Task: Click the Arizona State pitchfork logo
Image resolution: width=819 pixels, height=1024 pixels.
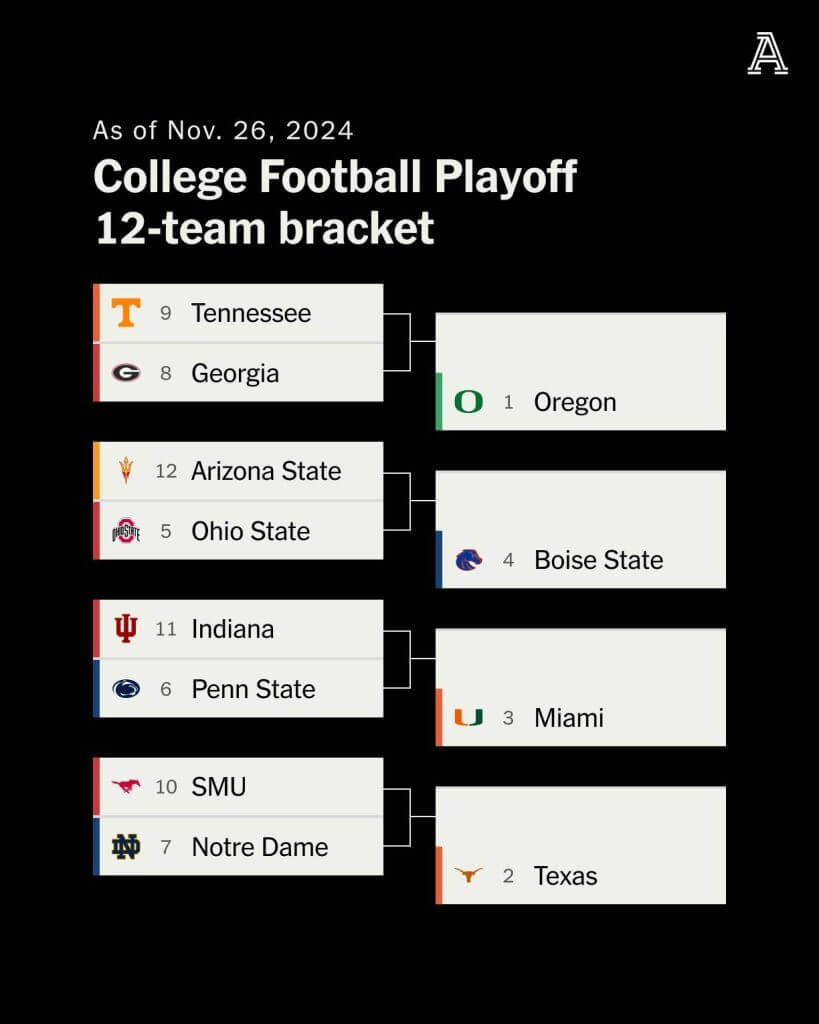Action: [126, 471]
